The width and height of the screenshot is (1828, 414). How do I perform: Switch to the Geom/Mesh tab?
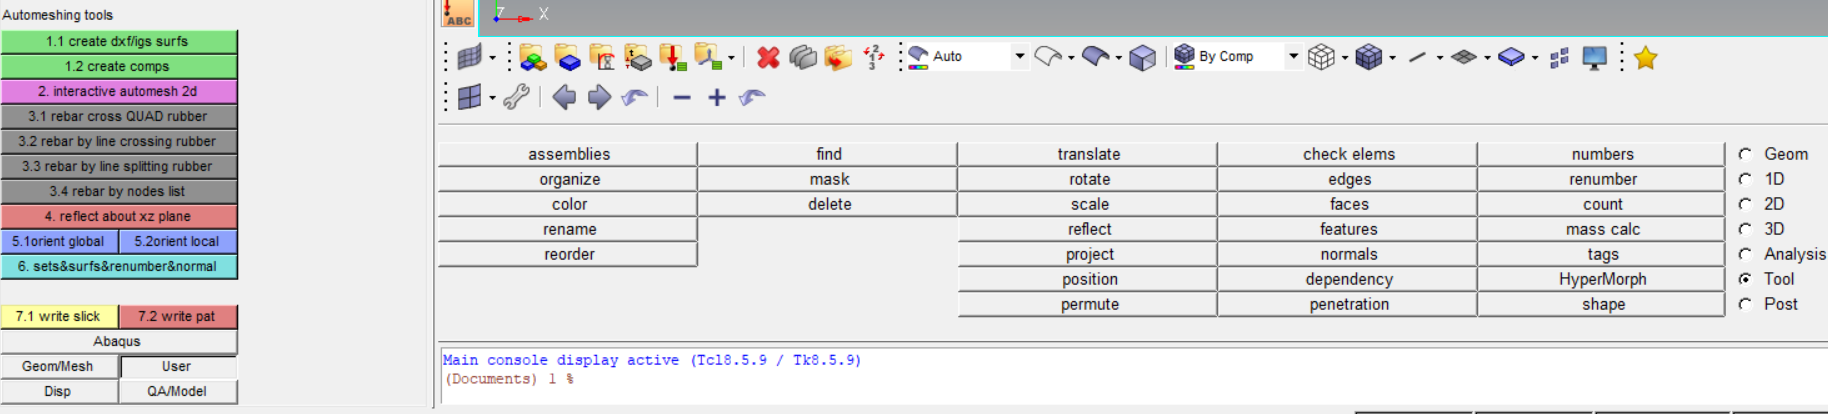59,367
